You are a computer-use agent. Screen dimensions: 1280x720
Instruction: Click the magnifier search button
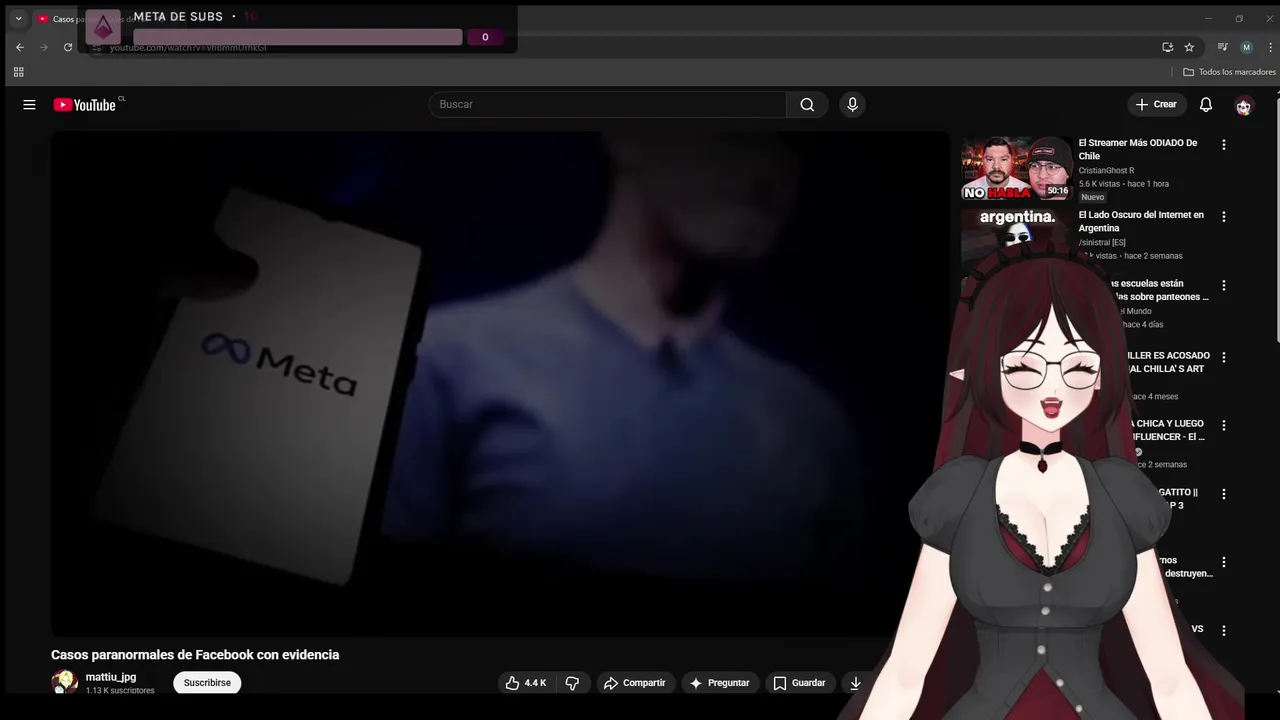(x=807, y=105)
